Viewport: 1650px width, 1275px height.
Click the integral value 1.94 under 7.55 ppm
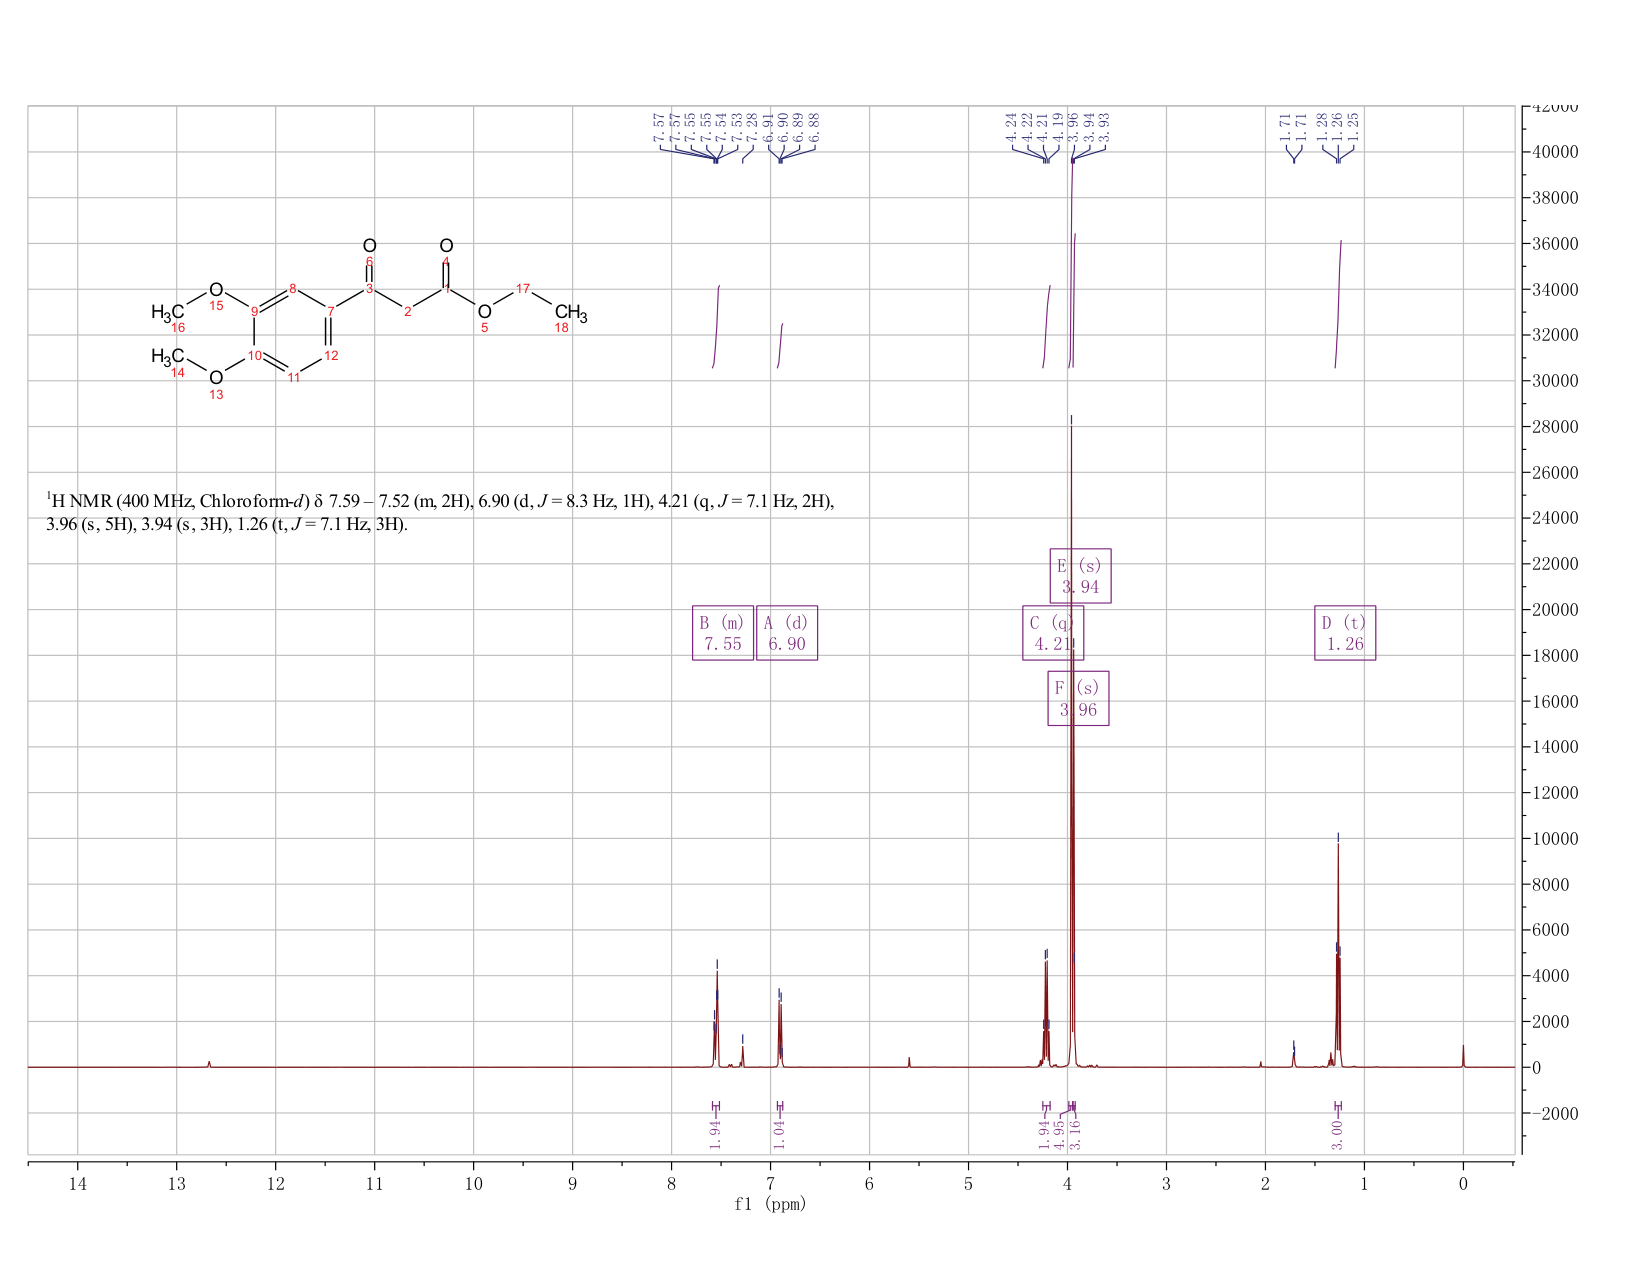715,1134
